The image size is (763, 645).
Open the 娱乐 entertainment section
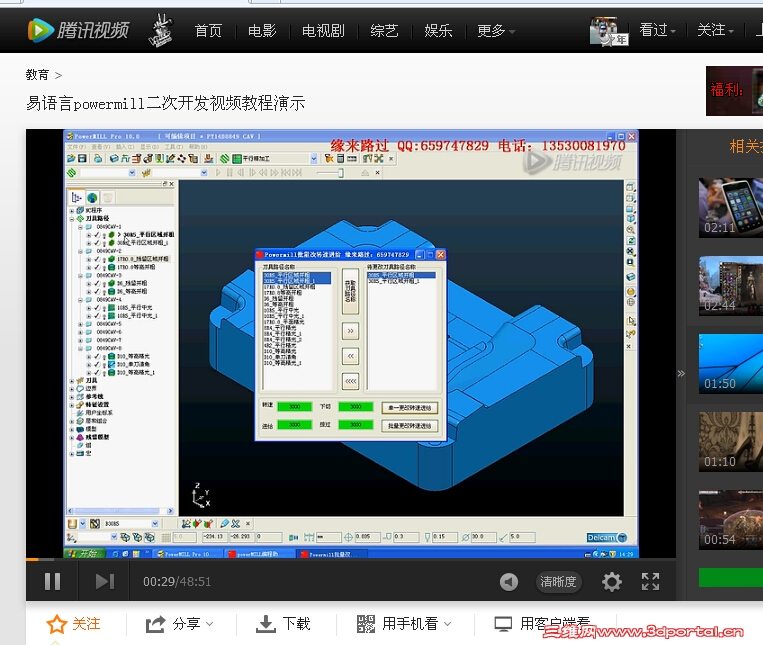tap(438, 31)
